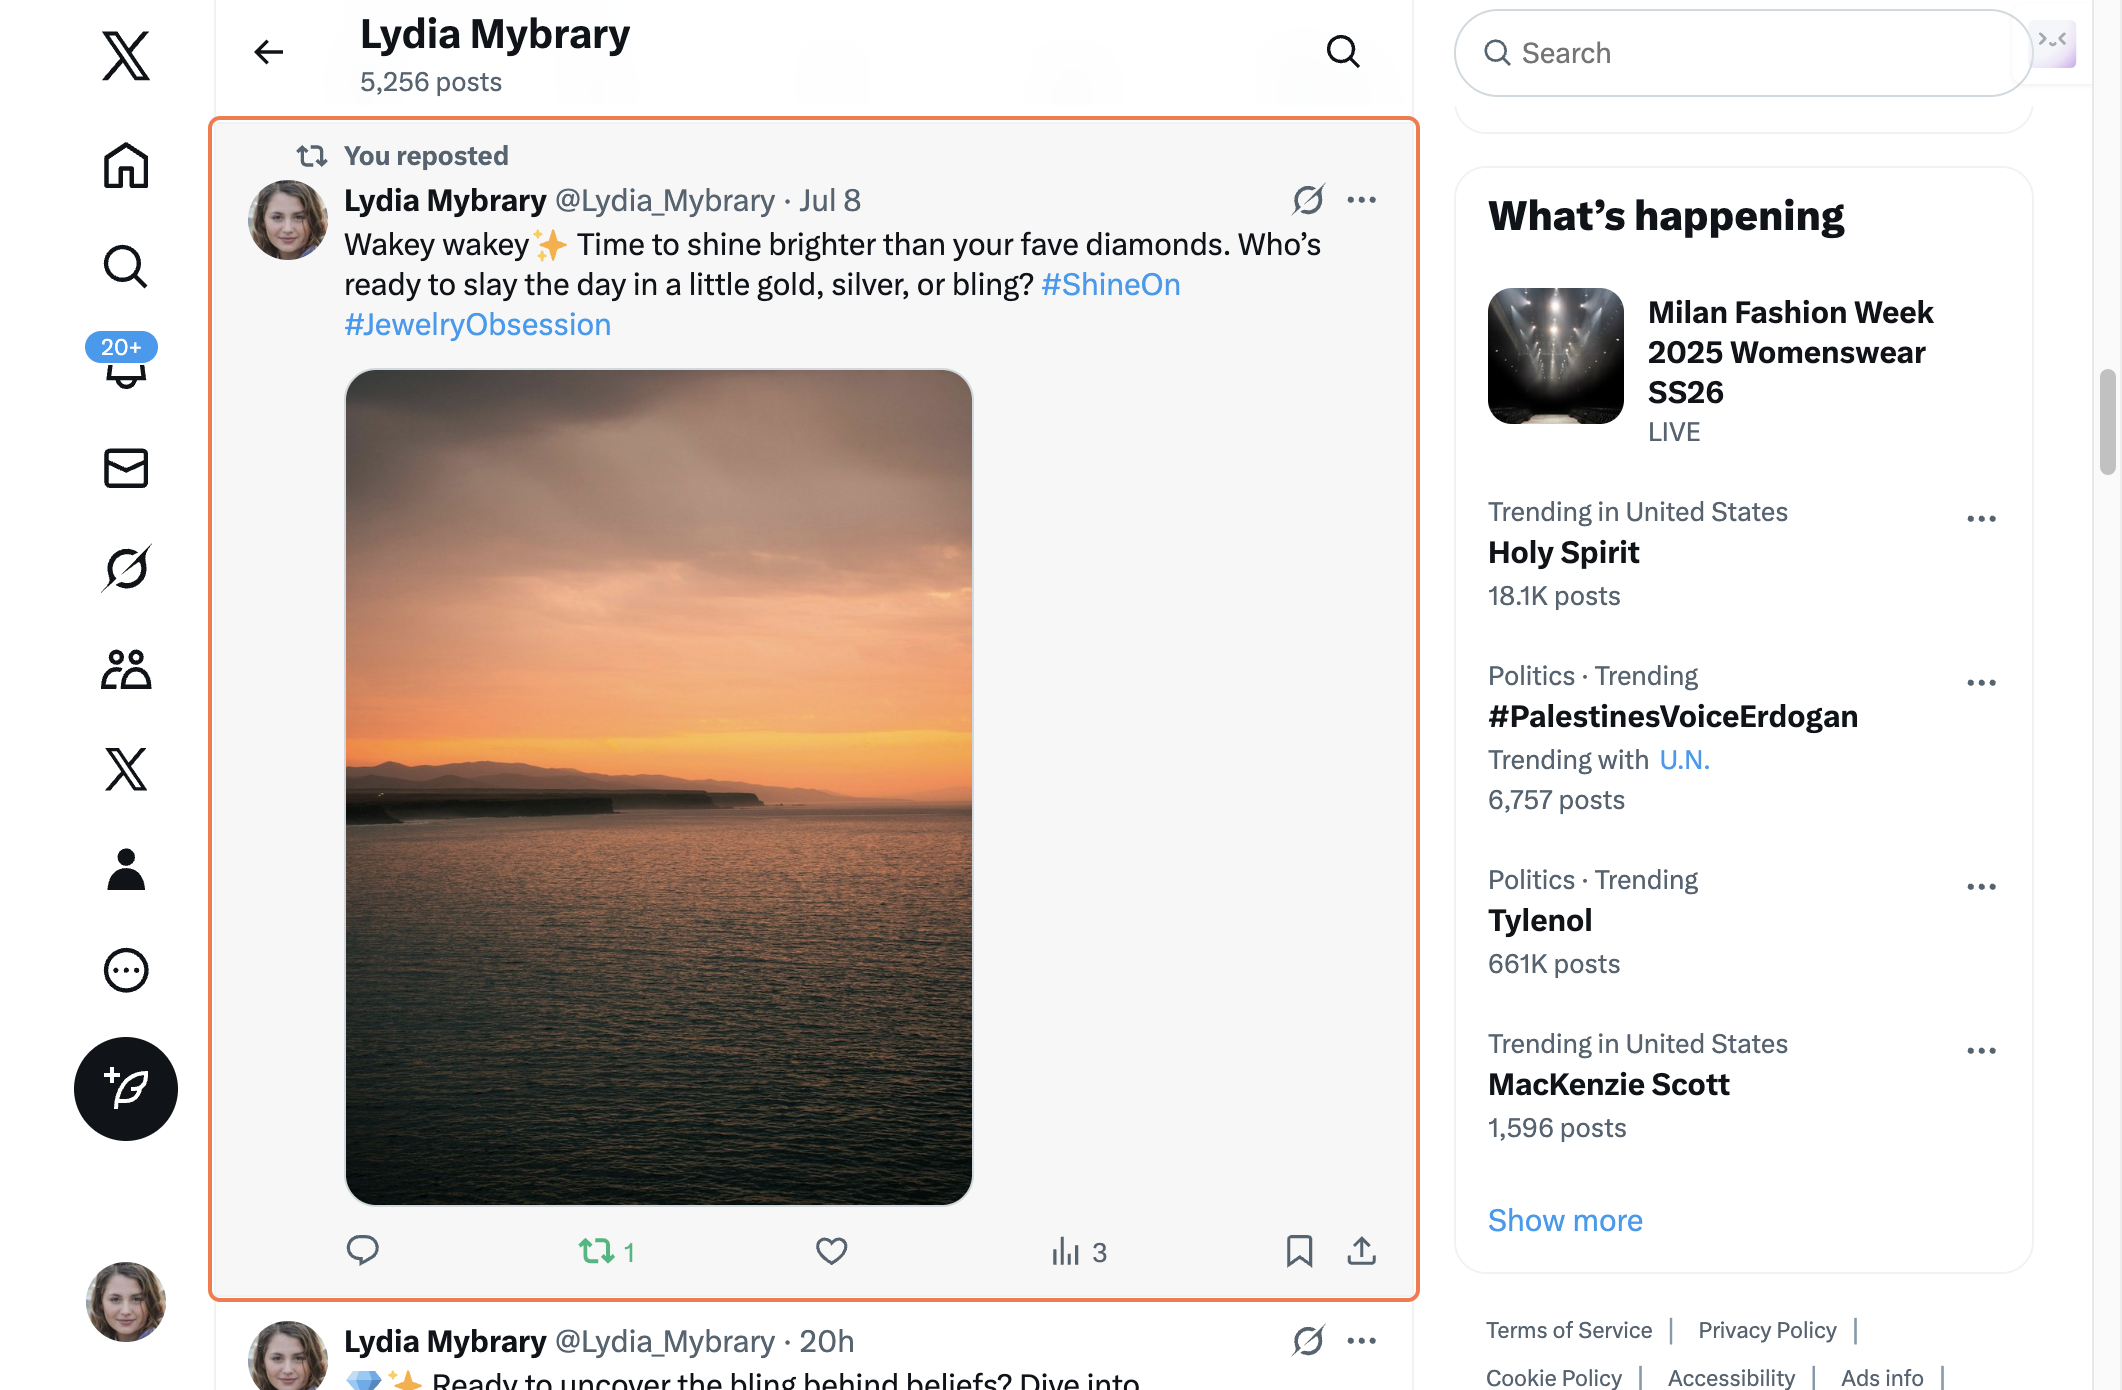
Task: Open the Explore magnifier in sidebar
Action: click(x=126, y=266)
